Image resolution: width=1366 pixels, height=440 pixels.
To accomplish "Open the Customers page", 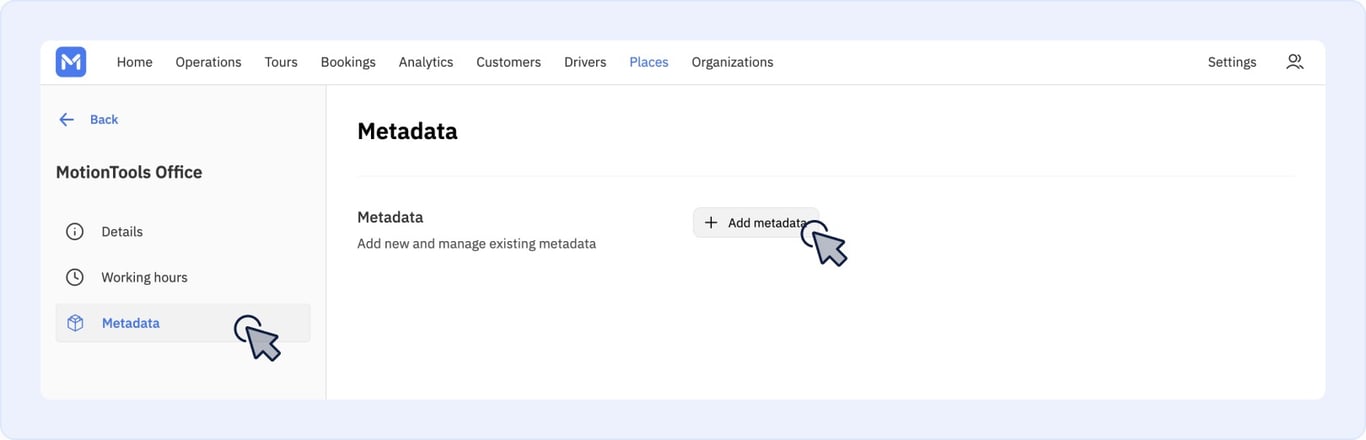I will tap(509, 62).
